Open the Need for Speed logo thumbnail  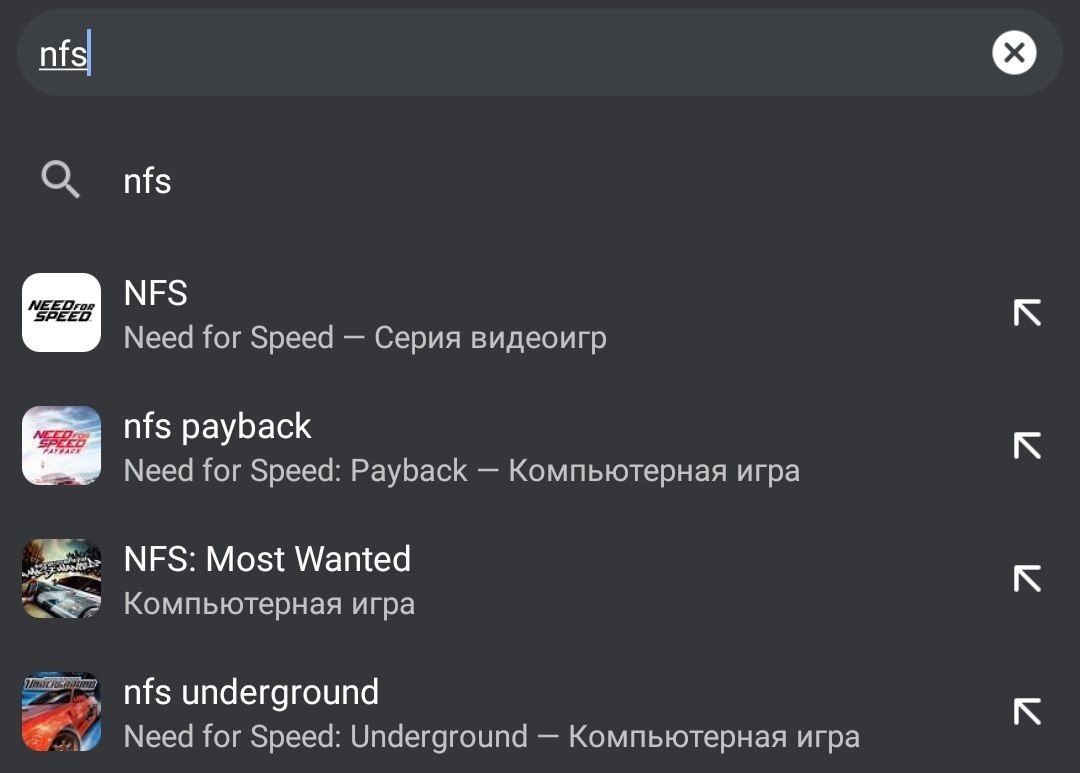tap(61, 313)
